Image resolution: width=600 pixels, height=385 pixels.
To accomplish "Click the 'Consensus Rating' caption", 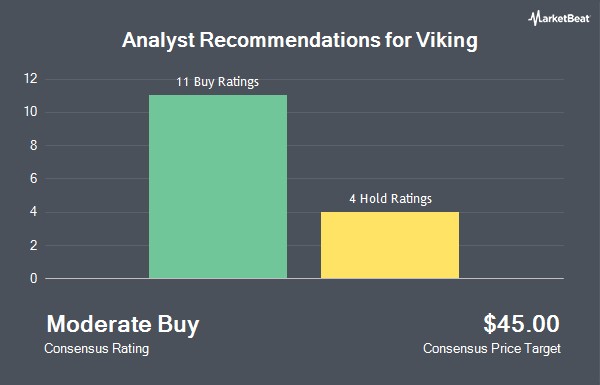I will pyautogui.click(x=96, y=349).
